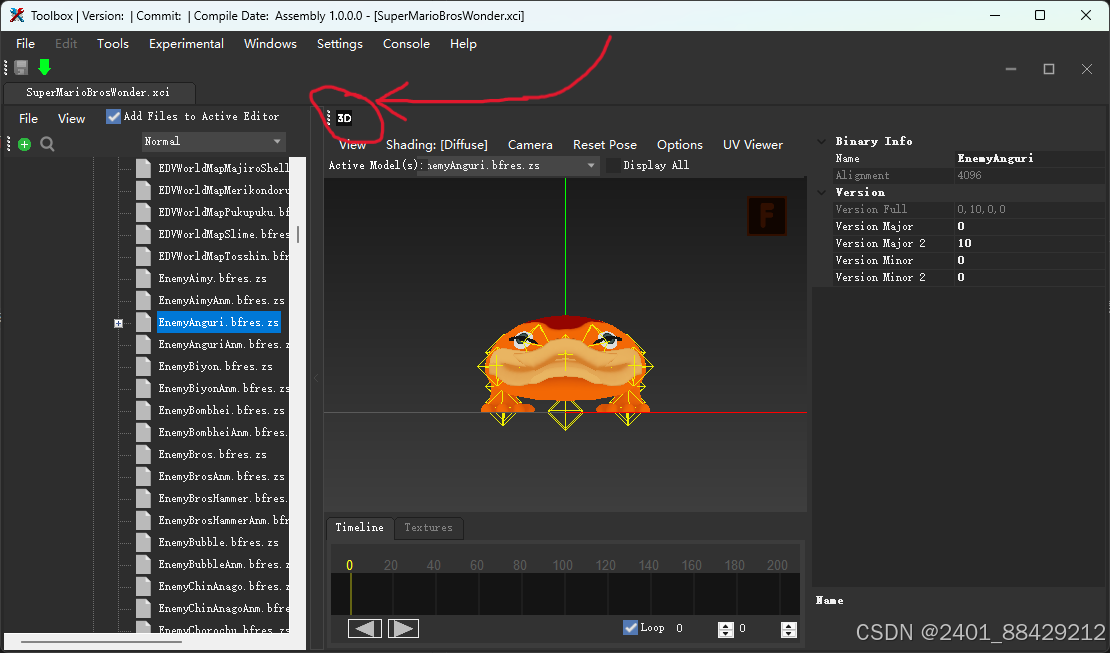Image resolution: width=1110 pixels, height=653 pixels.
Task: Click the file icon beside EnemyAimy.bfres.zs
Action: click(144, 278)
